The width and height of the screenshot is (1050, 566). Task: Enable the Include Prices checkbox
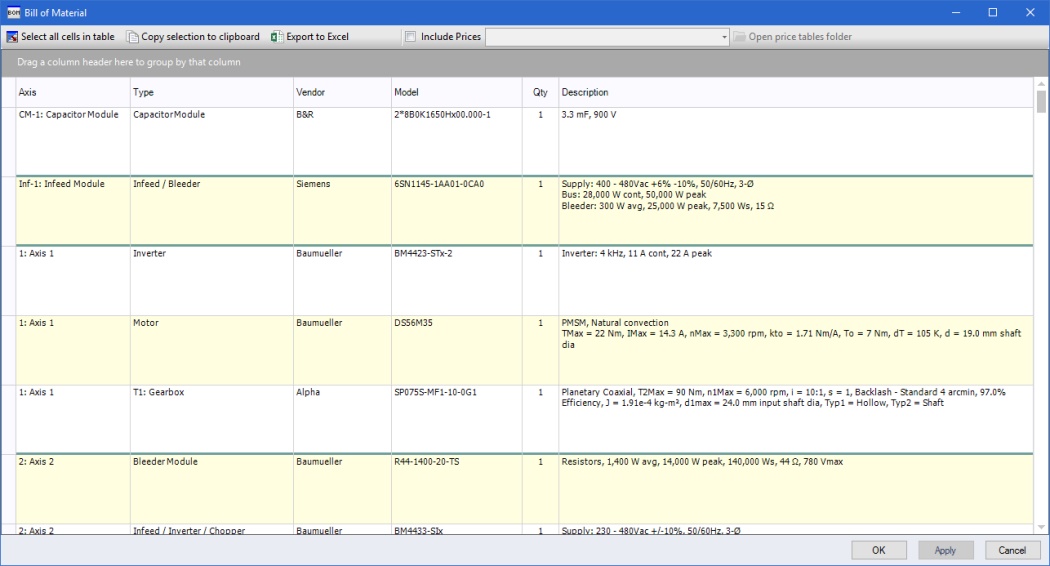(x=410, y=37)
